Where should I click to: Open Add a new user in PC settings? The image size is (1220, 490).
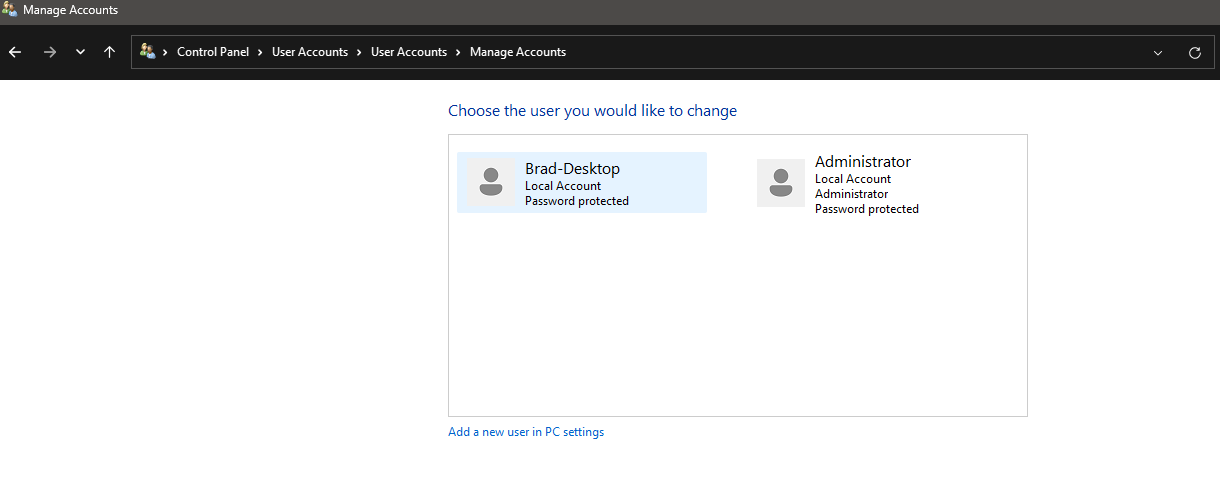pos(526,432)
